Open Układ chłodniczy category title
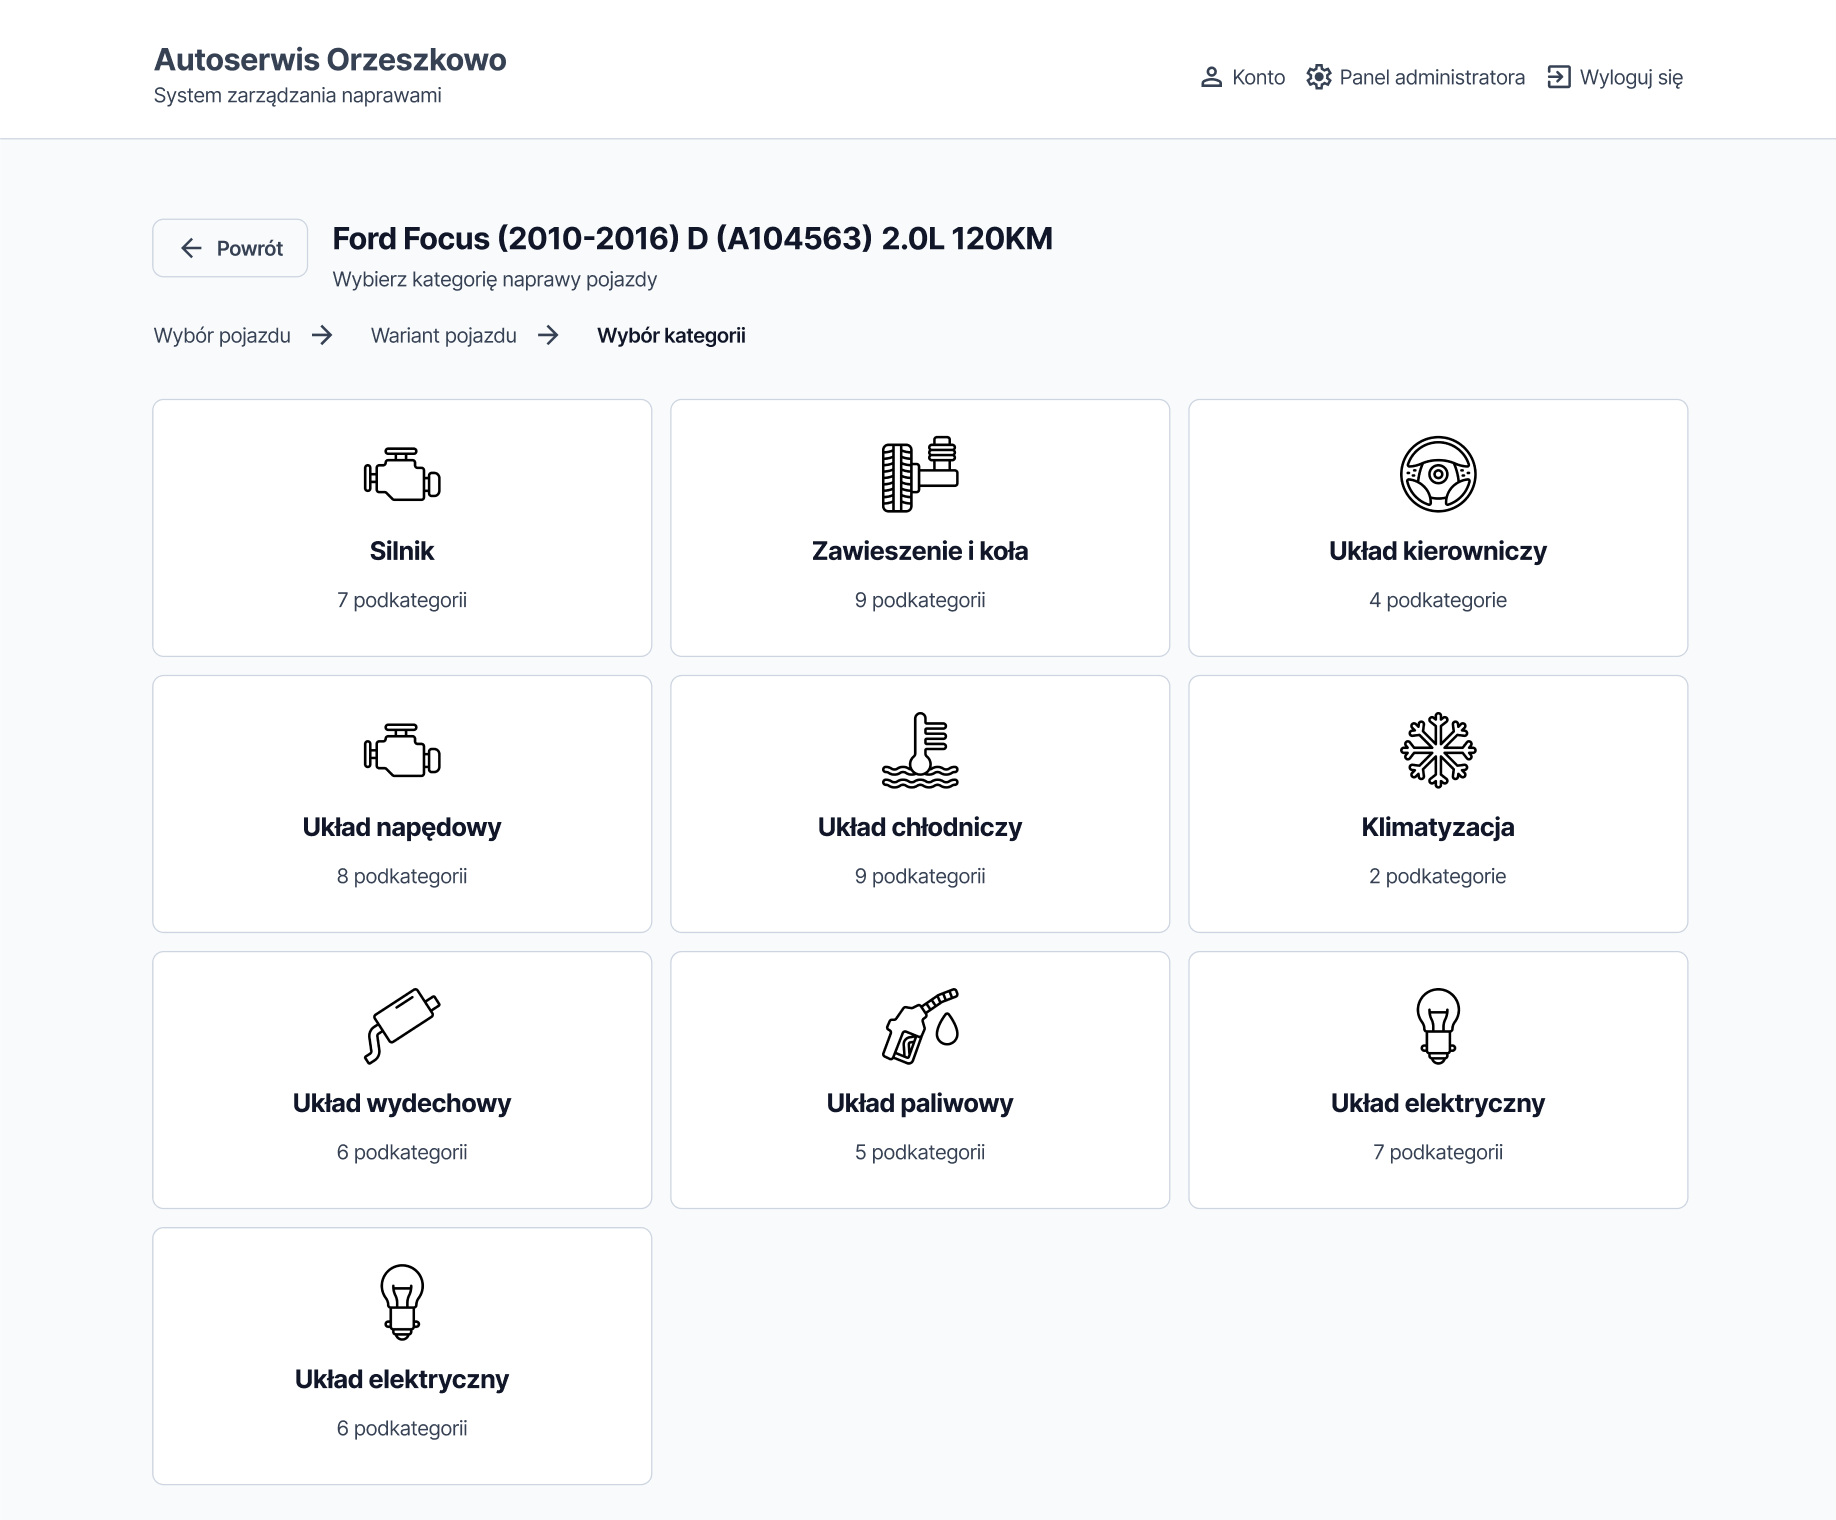Image resolution: width=1836 pixels, height=1520 pixels. click(x=920, y=827)
